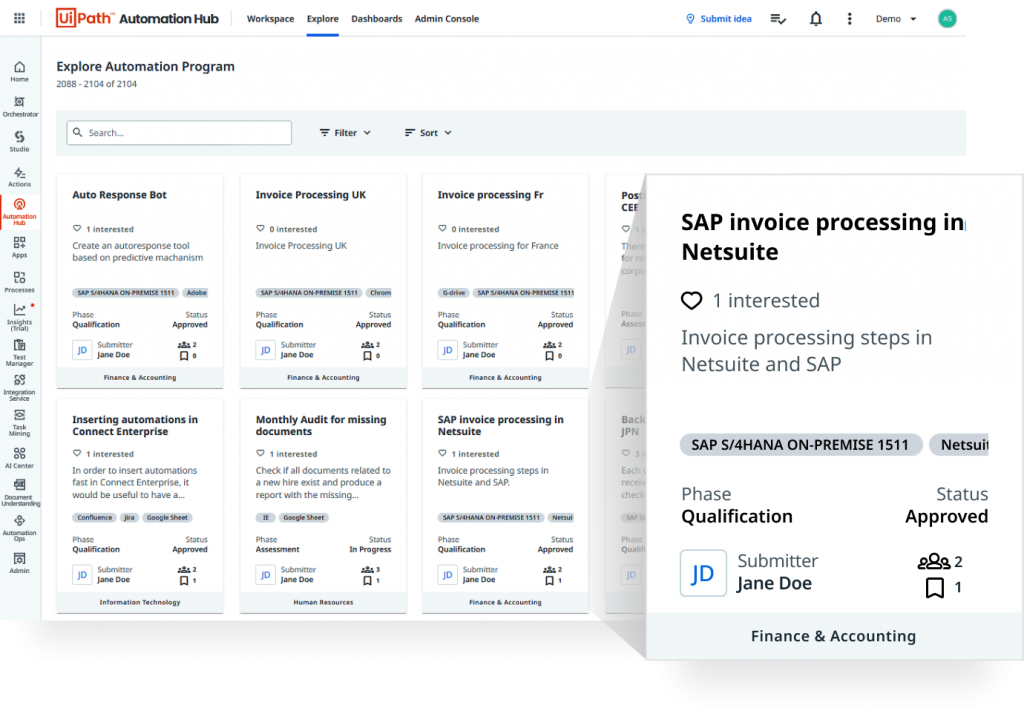Click the '2088 - 2104 of 2104' count text

97,84
